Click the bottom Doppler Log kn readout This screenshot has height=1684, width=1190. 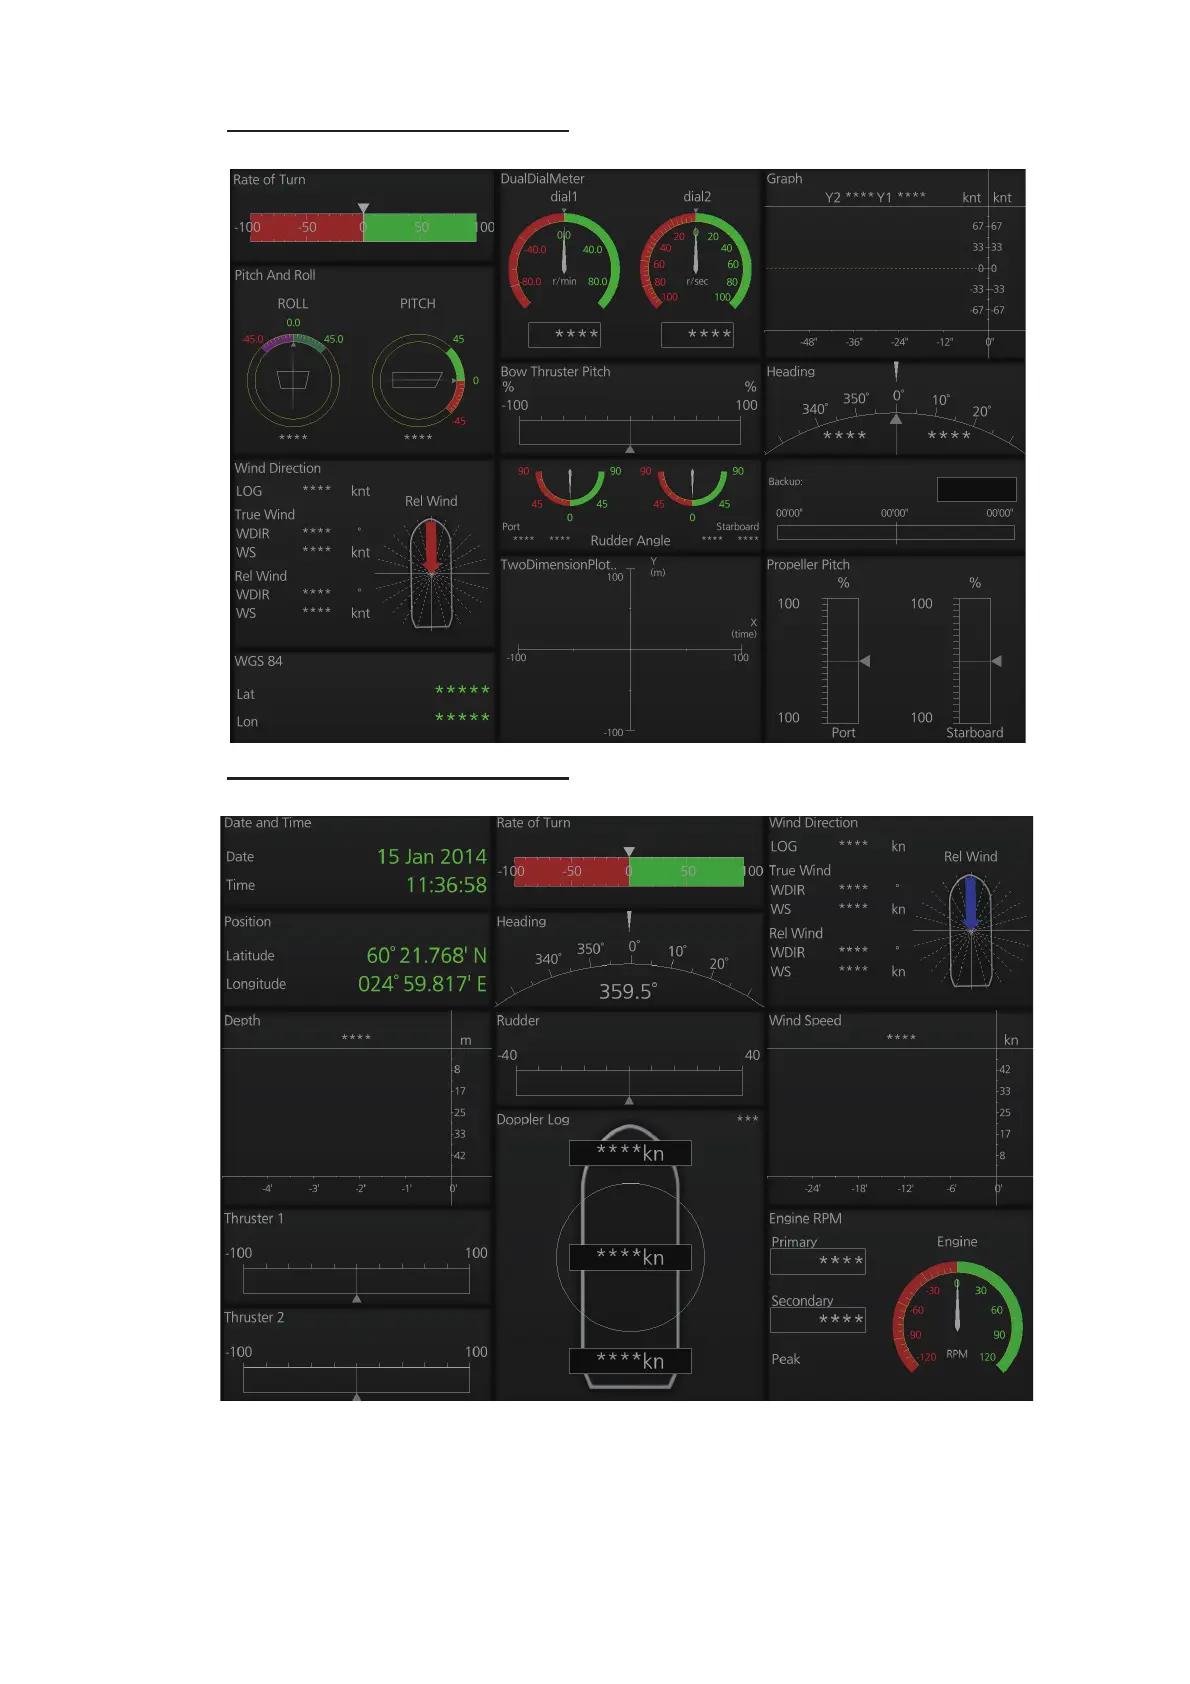[x=630, y=1361]
